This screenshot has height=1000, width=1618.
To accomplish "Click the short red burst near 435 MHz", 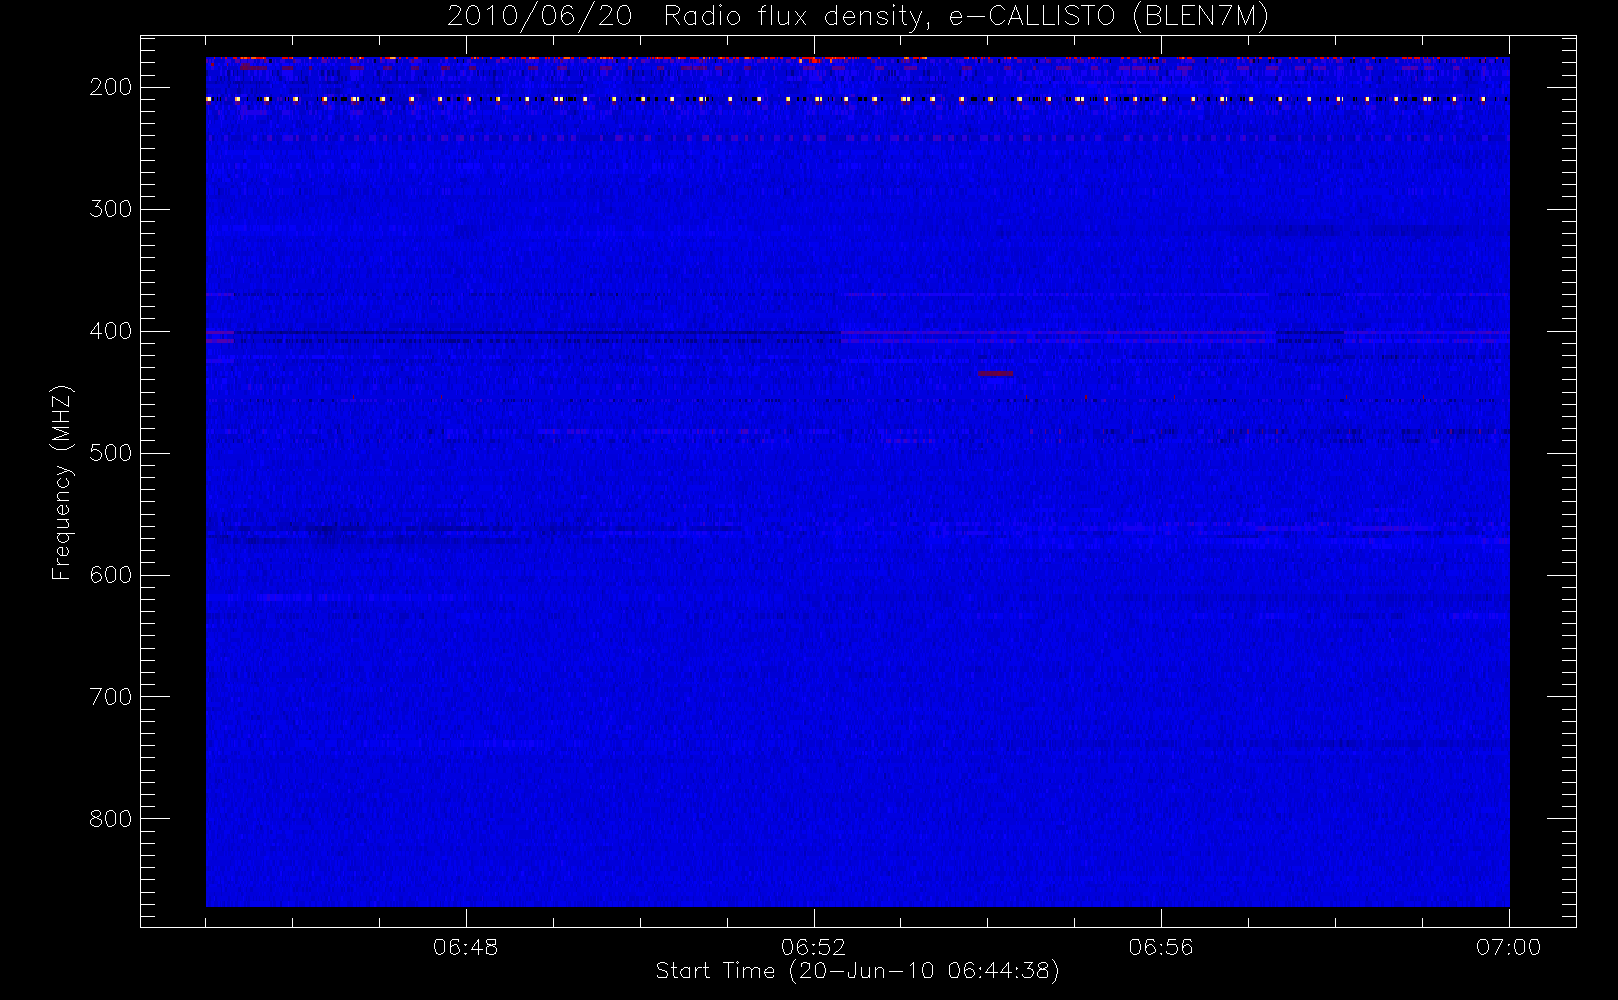I will click(996, 373).
